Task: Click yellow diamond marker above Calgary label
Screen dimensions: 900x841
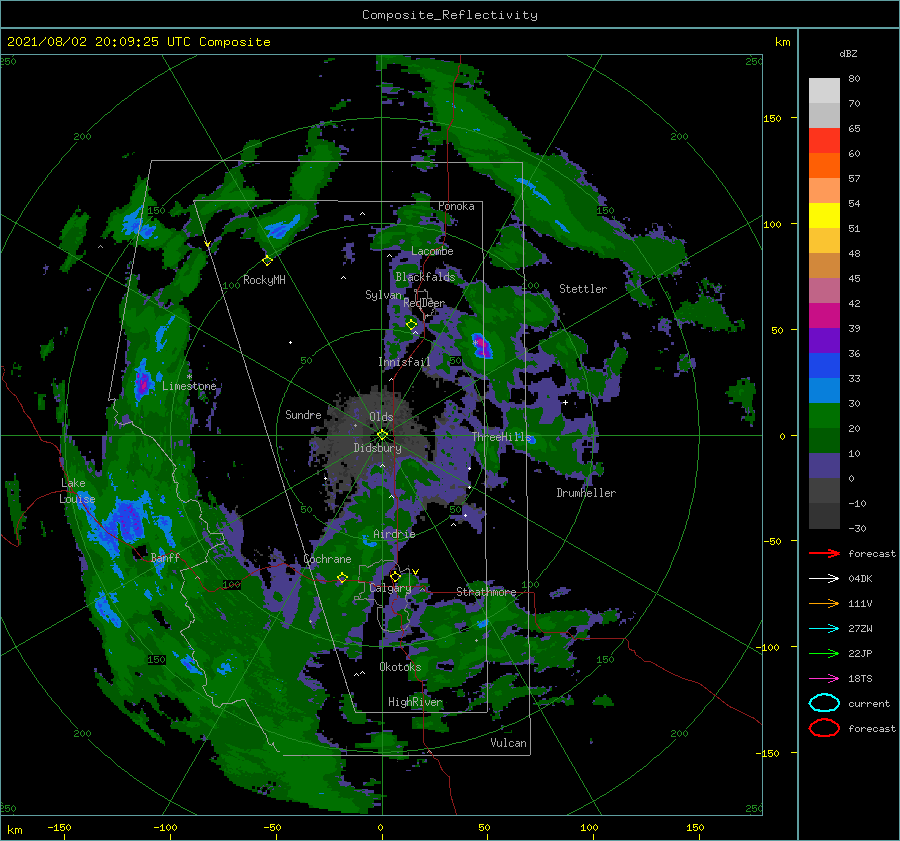Action: pyautogui.click(x=395, y=576)
